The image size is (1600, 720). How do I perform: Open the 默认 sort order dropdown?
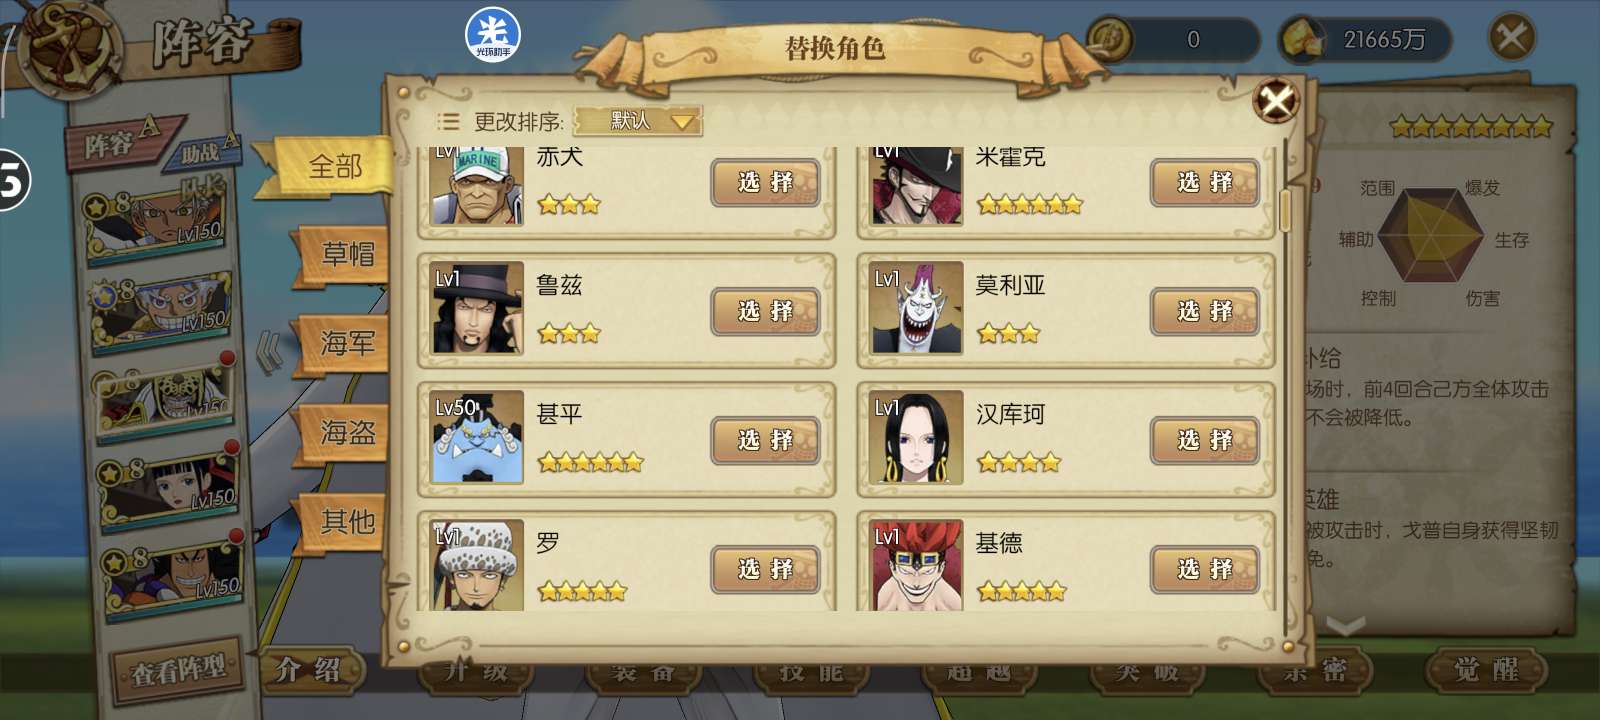click(638, 121)
